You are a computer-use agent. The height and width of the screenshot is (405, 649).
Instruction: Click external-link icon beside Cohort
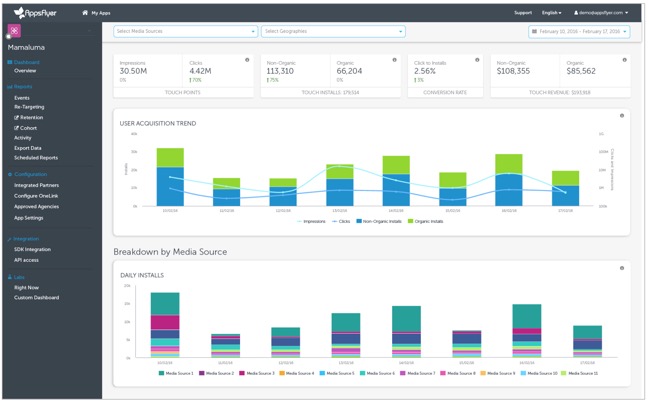(x=17, y=128)
